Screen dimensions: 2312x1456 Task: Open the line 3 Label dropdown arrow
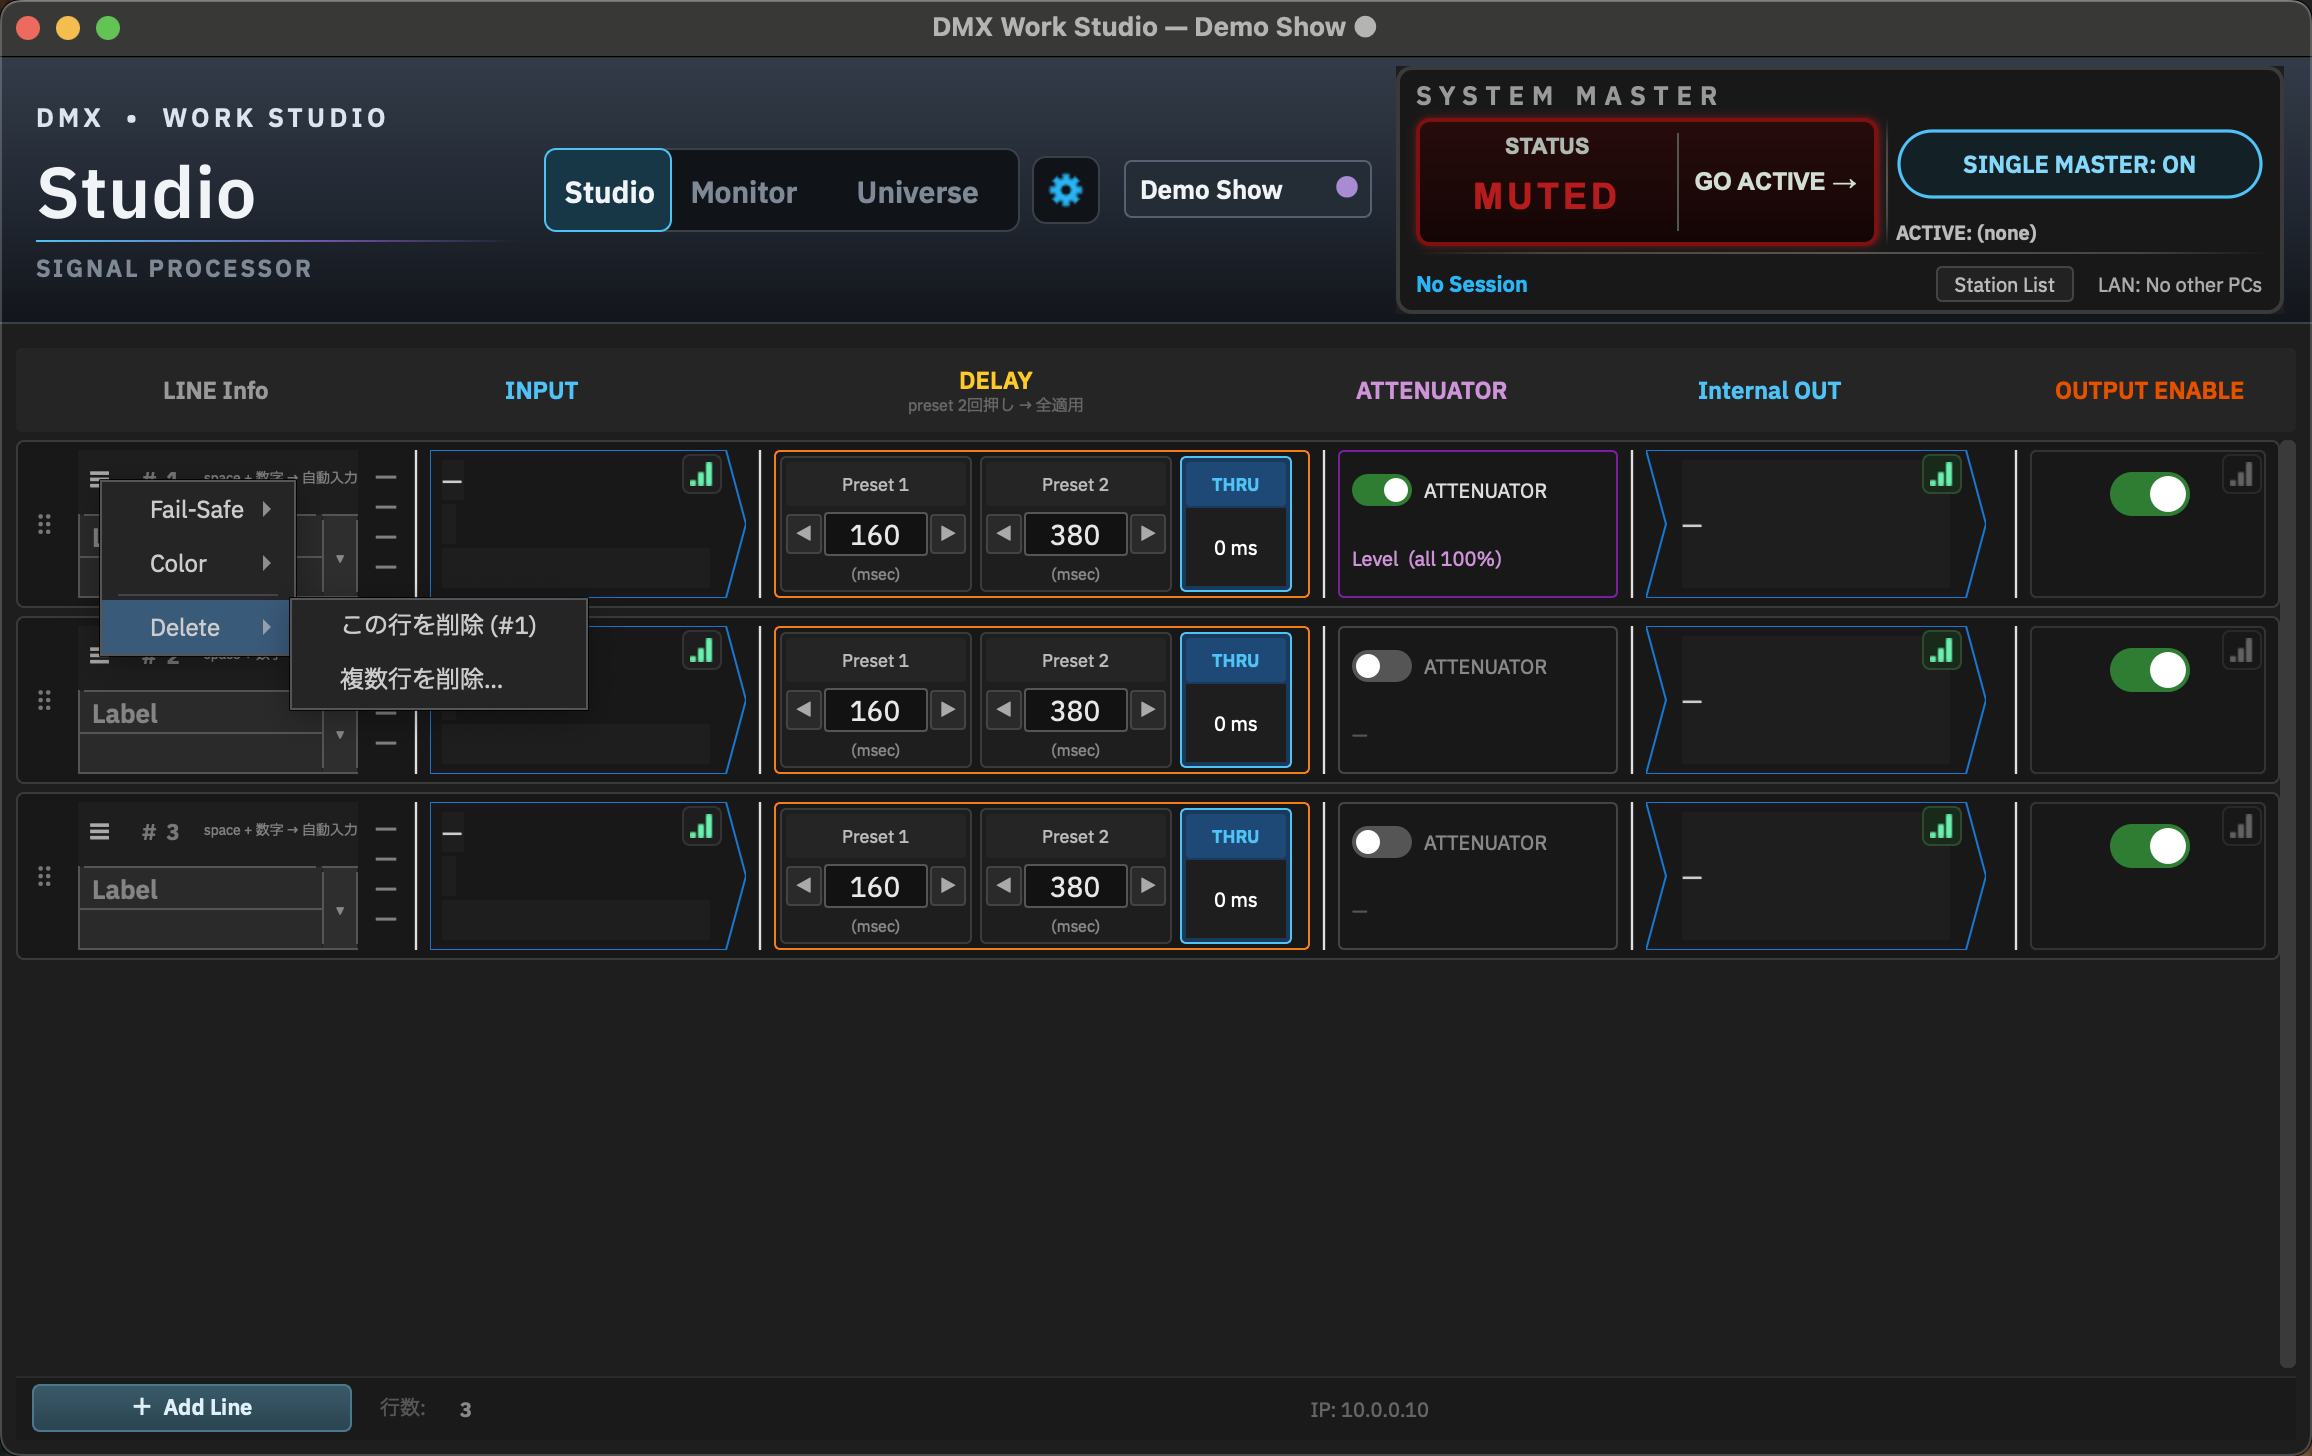tap(340, 909)
